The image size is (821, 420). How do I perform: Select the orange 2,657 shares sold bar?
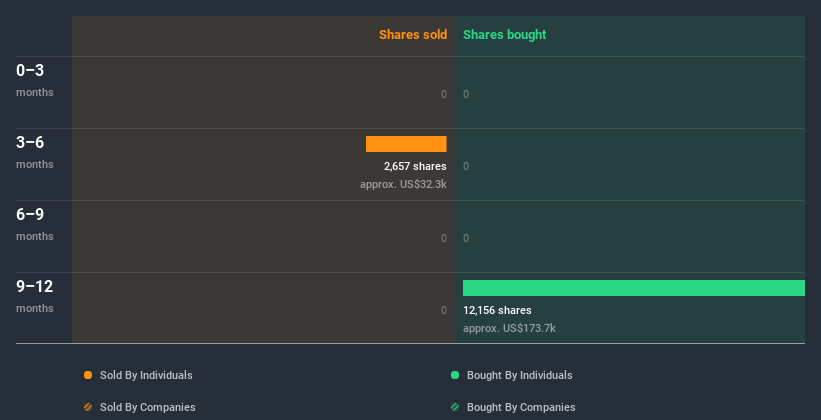406,144
